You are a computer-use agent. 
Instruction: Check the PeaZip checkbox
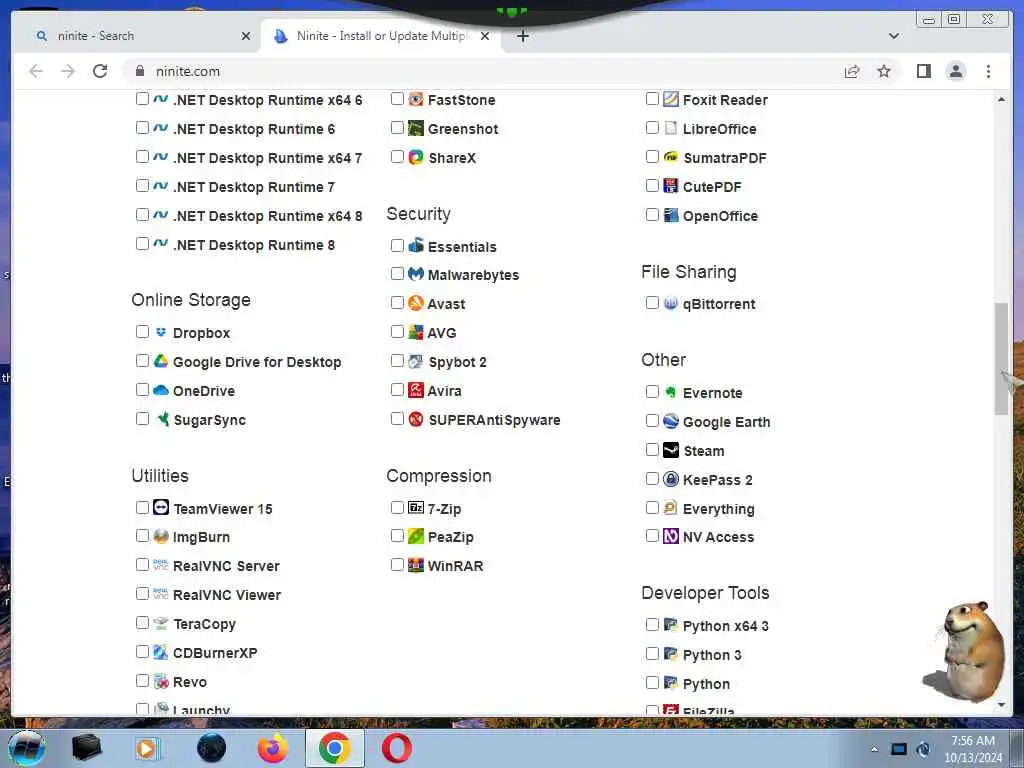[397, 536]
